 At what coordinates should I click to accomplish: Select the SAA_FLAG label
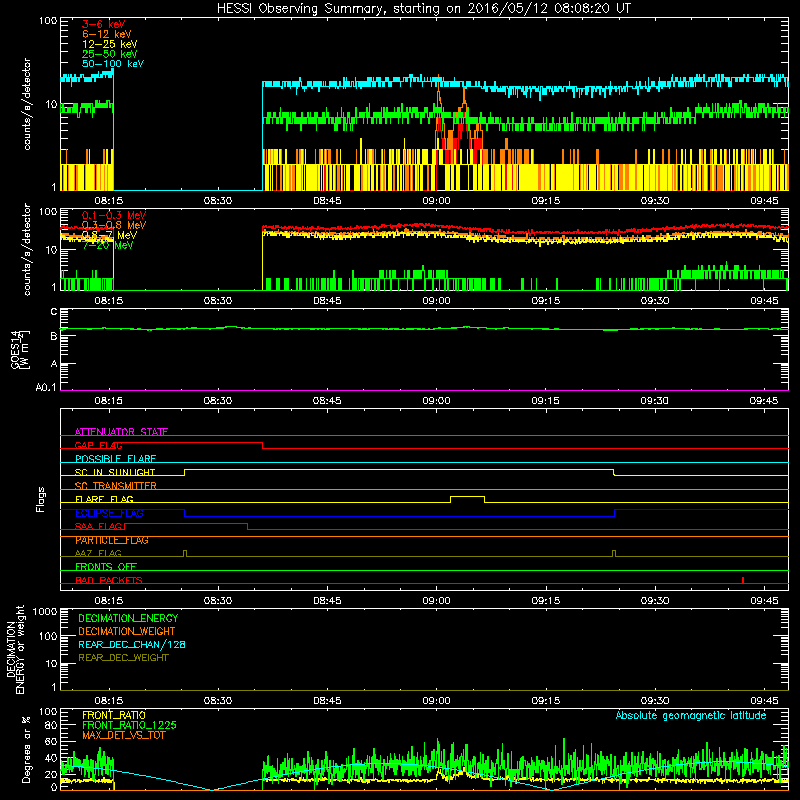pos(98,526)
